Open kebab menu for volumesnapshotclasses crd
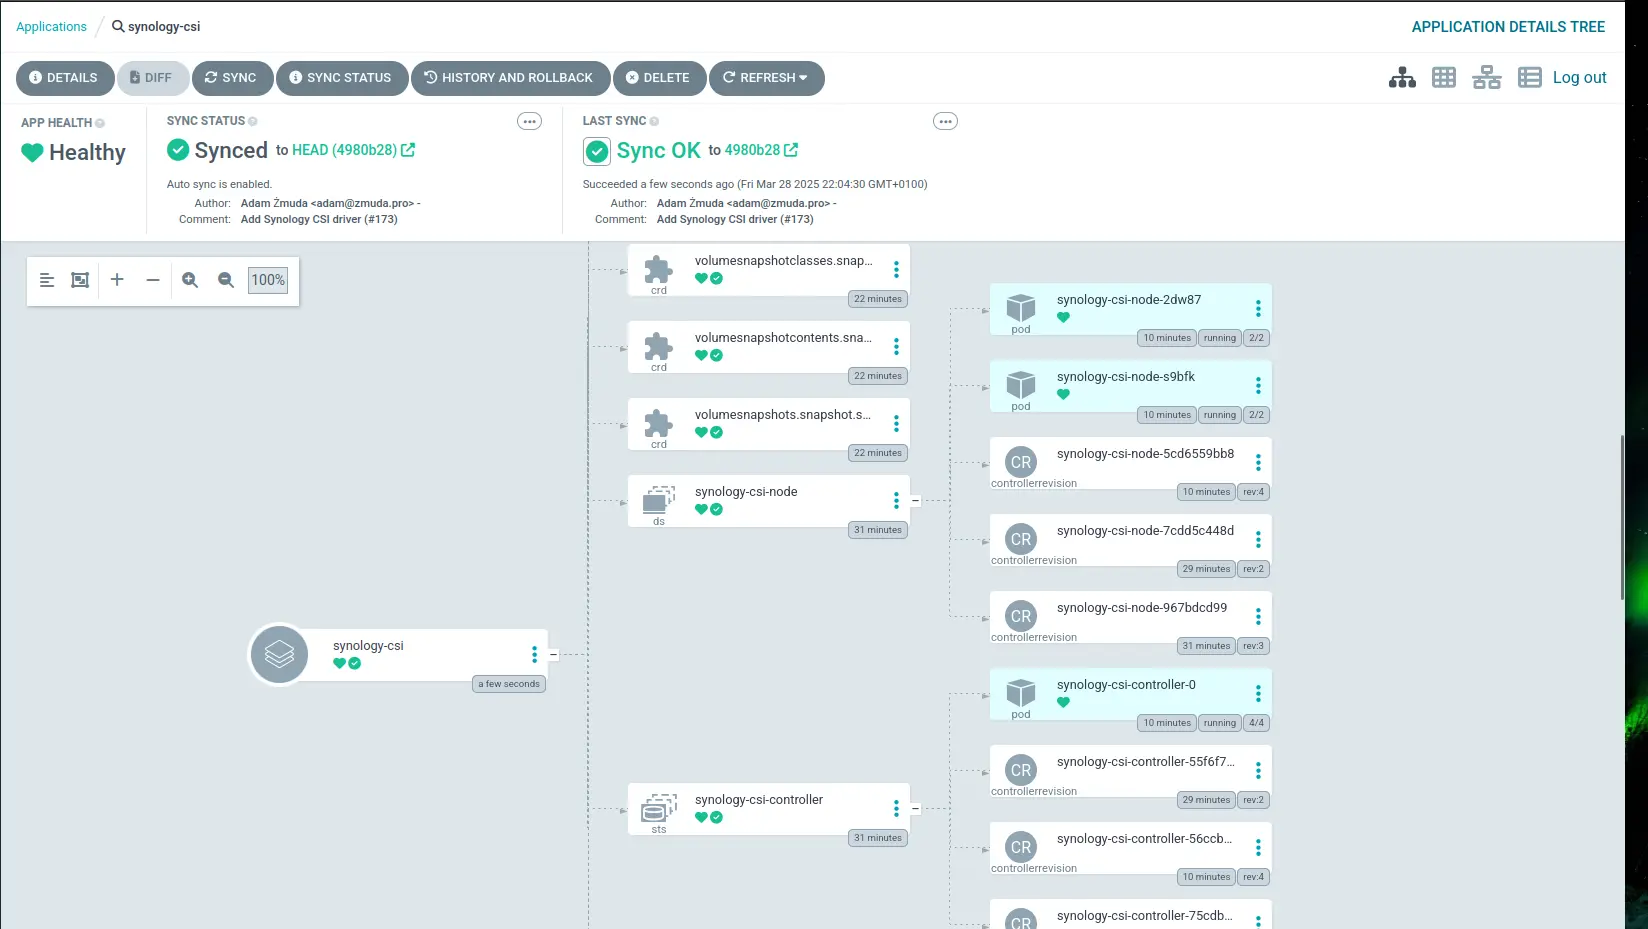 (x=896, y=270)
